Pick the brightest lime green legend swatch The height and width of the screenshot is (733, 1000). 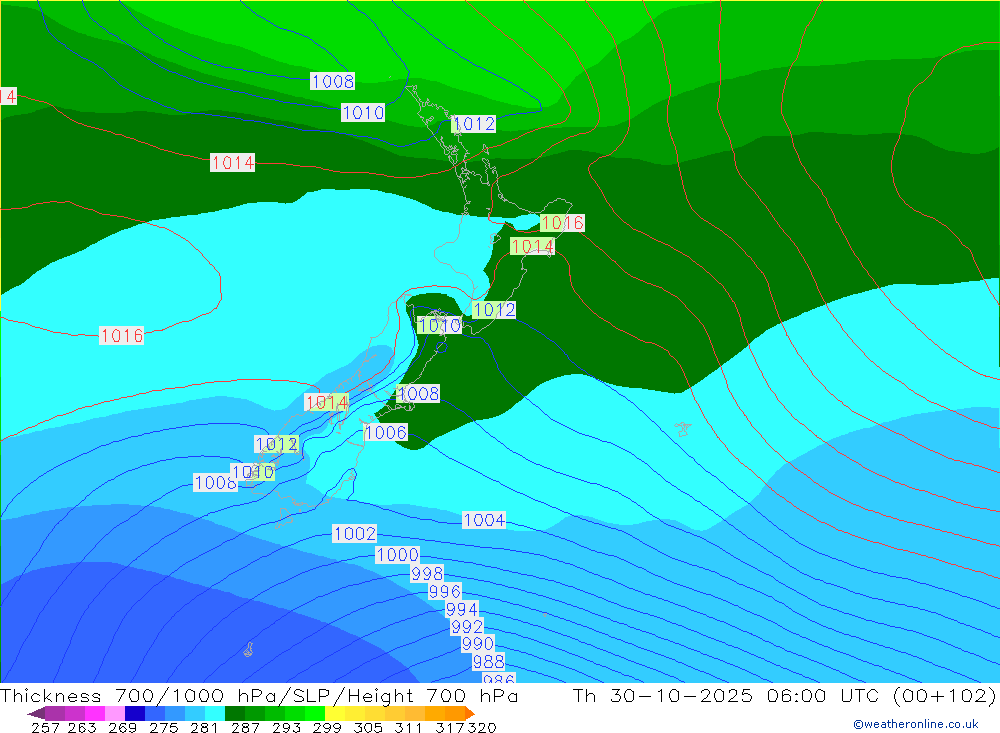click(315, 713)
